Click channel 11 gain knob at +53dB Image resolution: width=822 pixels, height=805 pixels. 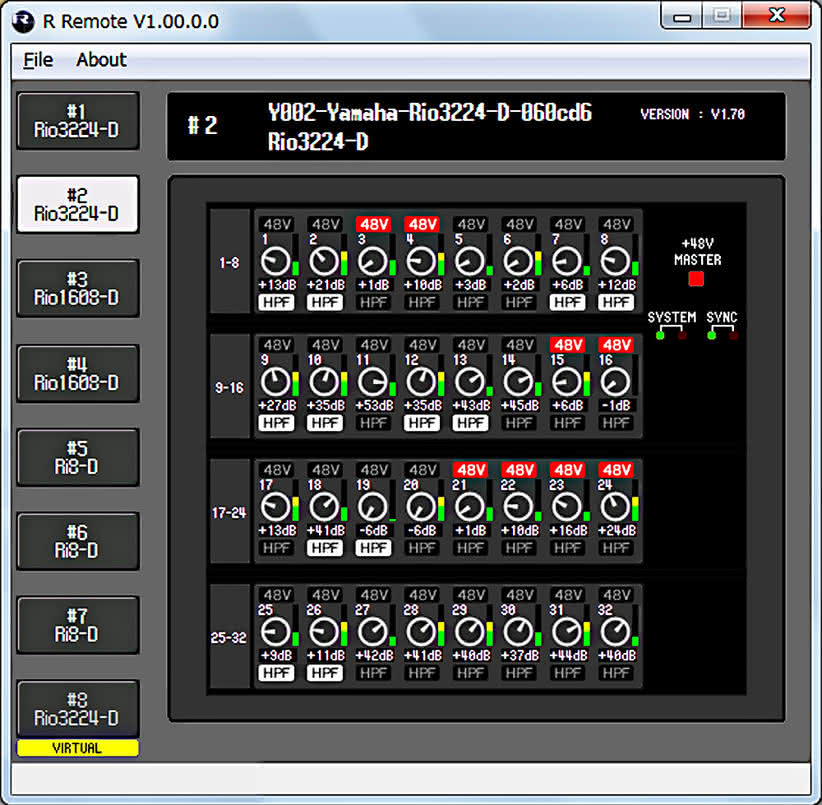(x=372, y=382)
